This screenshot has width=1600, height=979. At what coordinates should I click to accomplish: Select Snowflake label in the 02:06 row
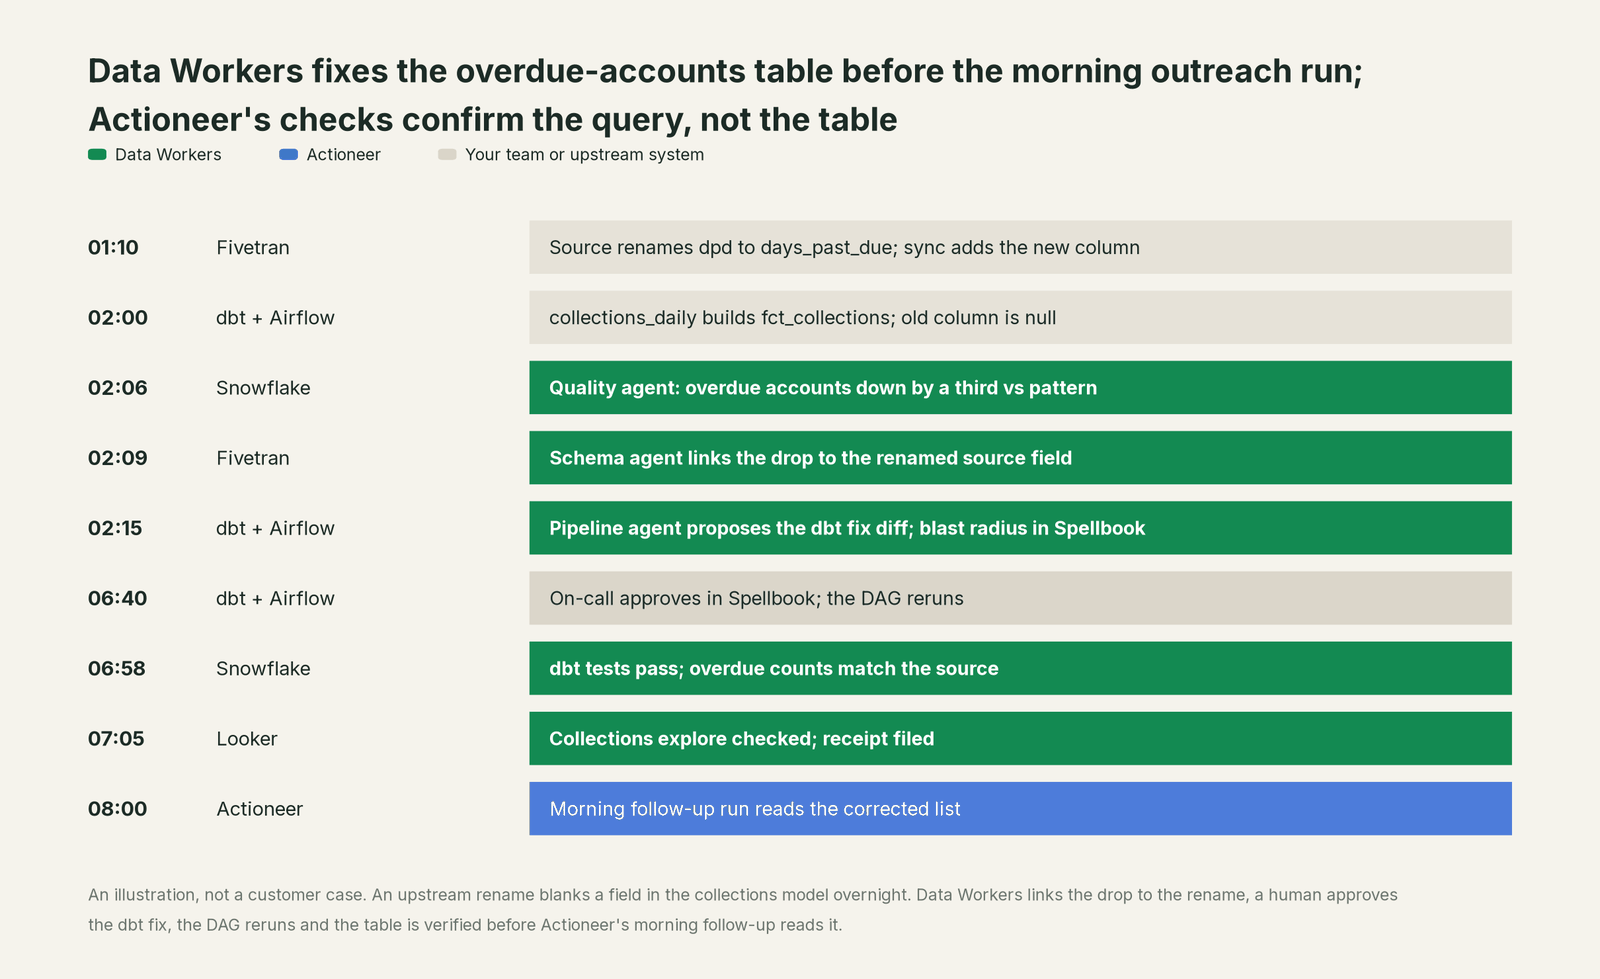click(x=263, y=388)
